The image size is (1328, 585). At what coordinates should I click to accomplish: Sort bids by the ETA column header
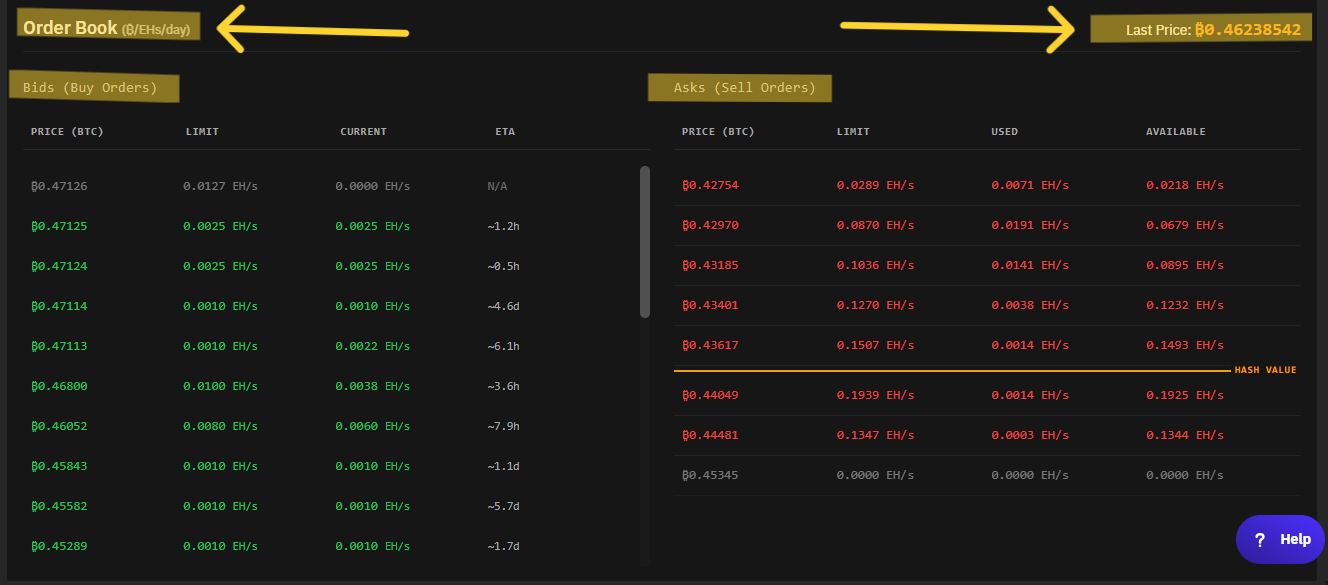point(505,132)
